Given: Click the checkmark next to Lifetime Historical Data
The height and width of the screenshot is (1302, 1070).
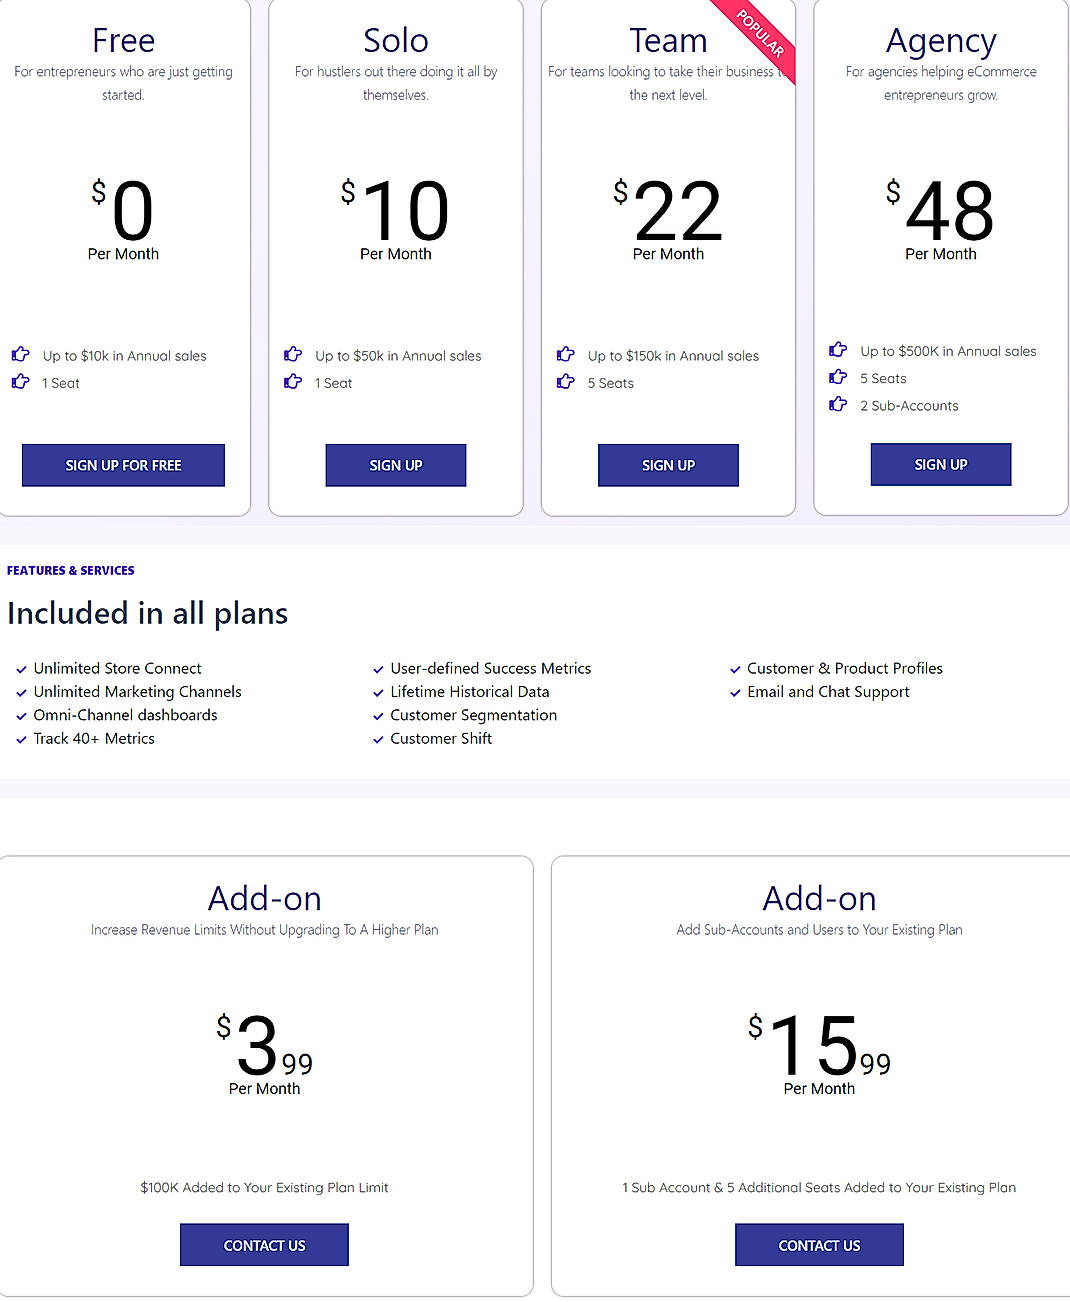Looking at the screenshot, I should coord(378,692).
